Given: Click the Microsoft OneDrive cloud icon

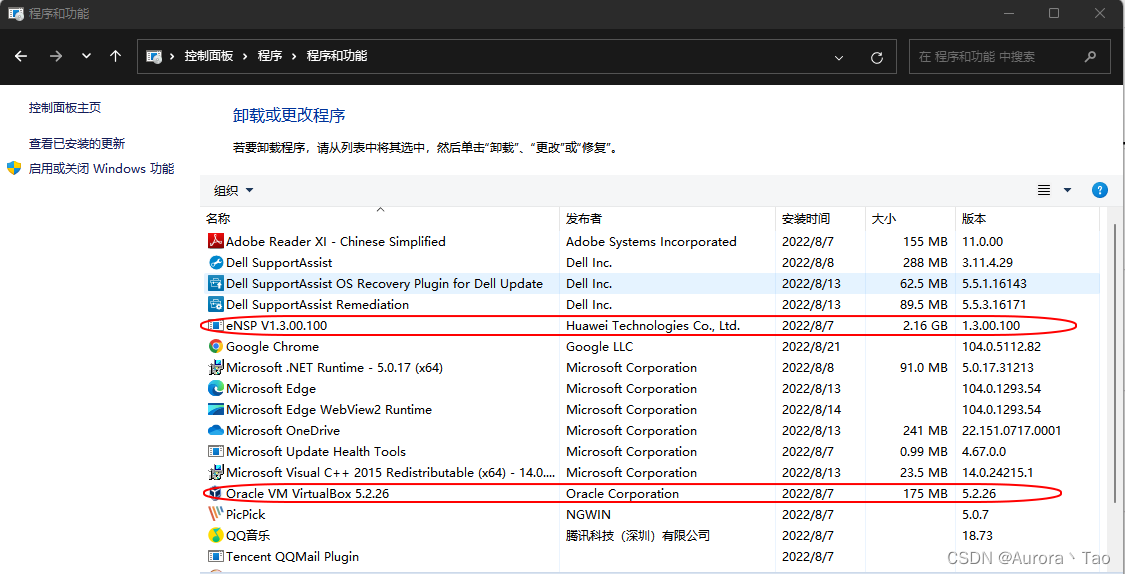Looking at the screenshot, I should click(x=216, y=430).
